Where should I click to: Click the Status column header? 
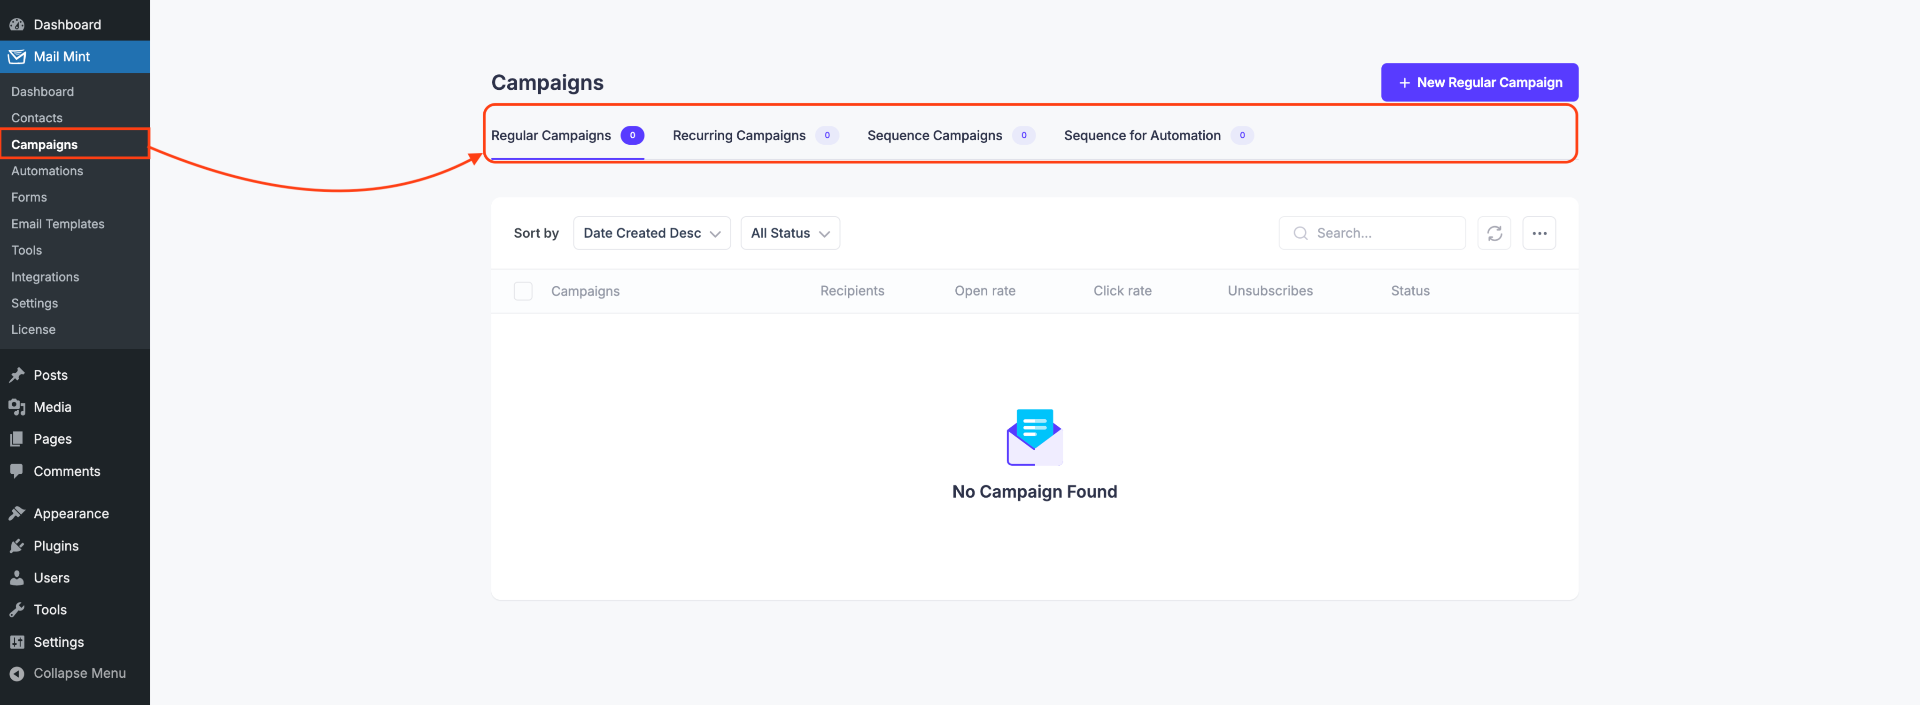pyautogui.click(x=1410, y=291)
